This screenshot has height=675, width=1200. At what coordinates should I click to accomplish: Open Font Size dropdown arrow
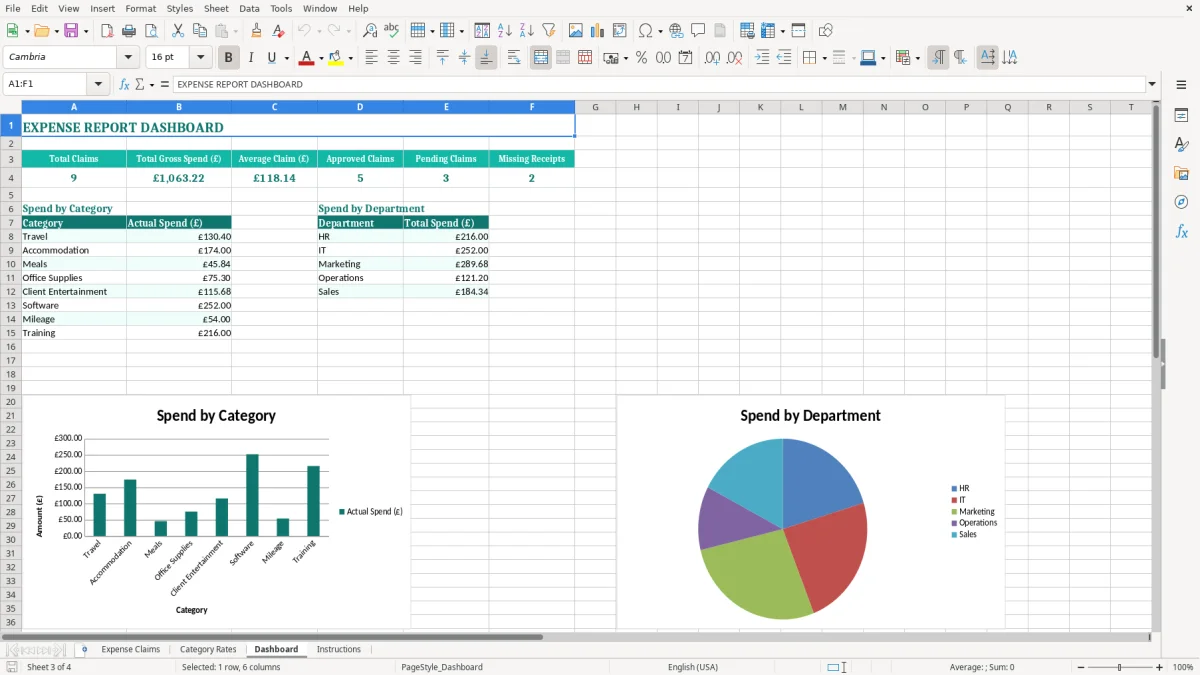(x=201, y=58)
